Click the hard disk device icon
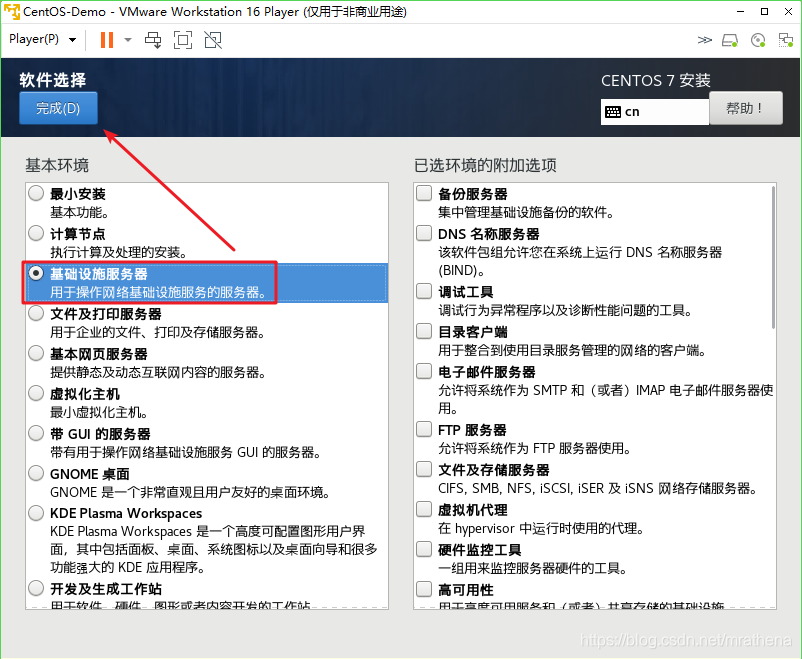802x659 pixels. [730, 40]
